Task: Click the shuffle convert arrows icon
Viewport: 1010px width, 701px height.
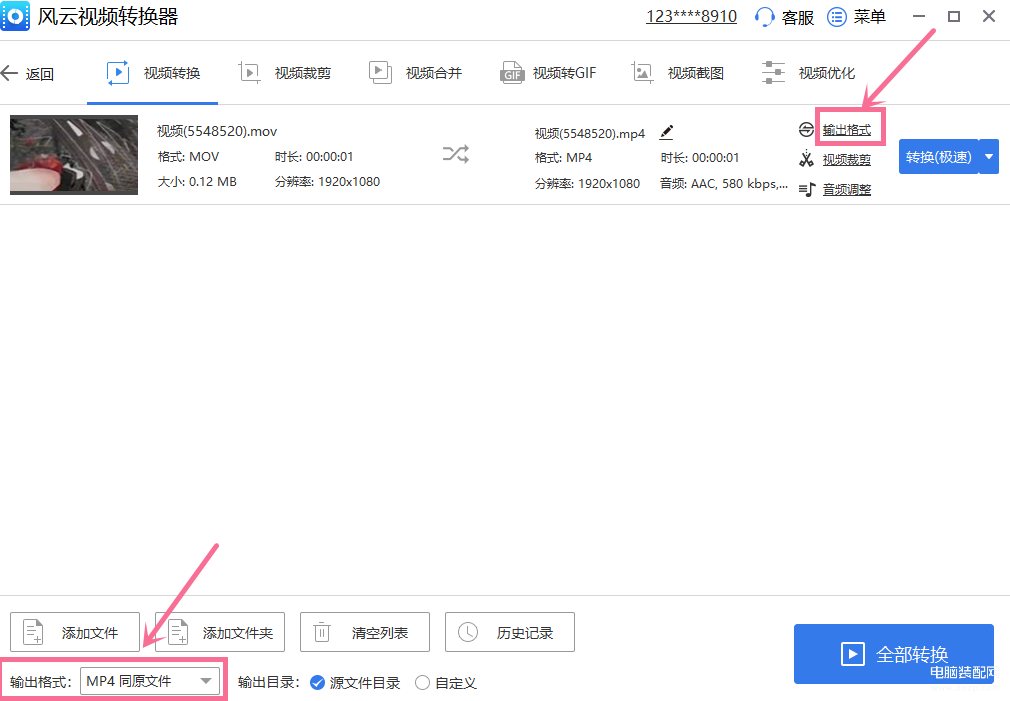Action: 456,155
